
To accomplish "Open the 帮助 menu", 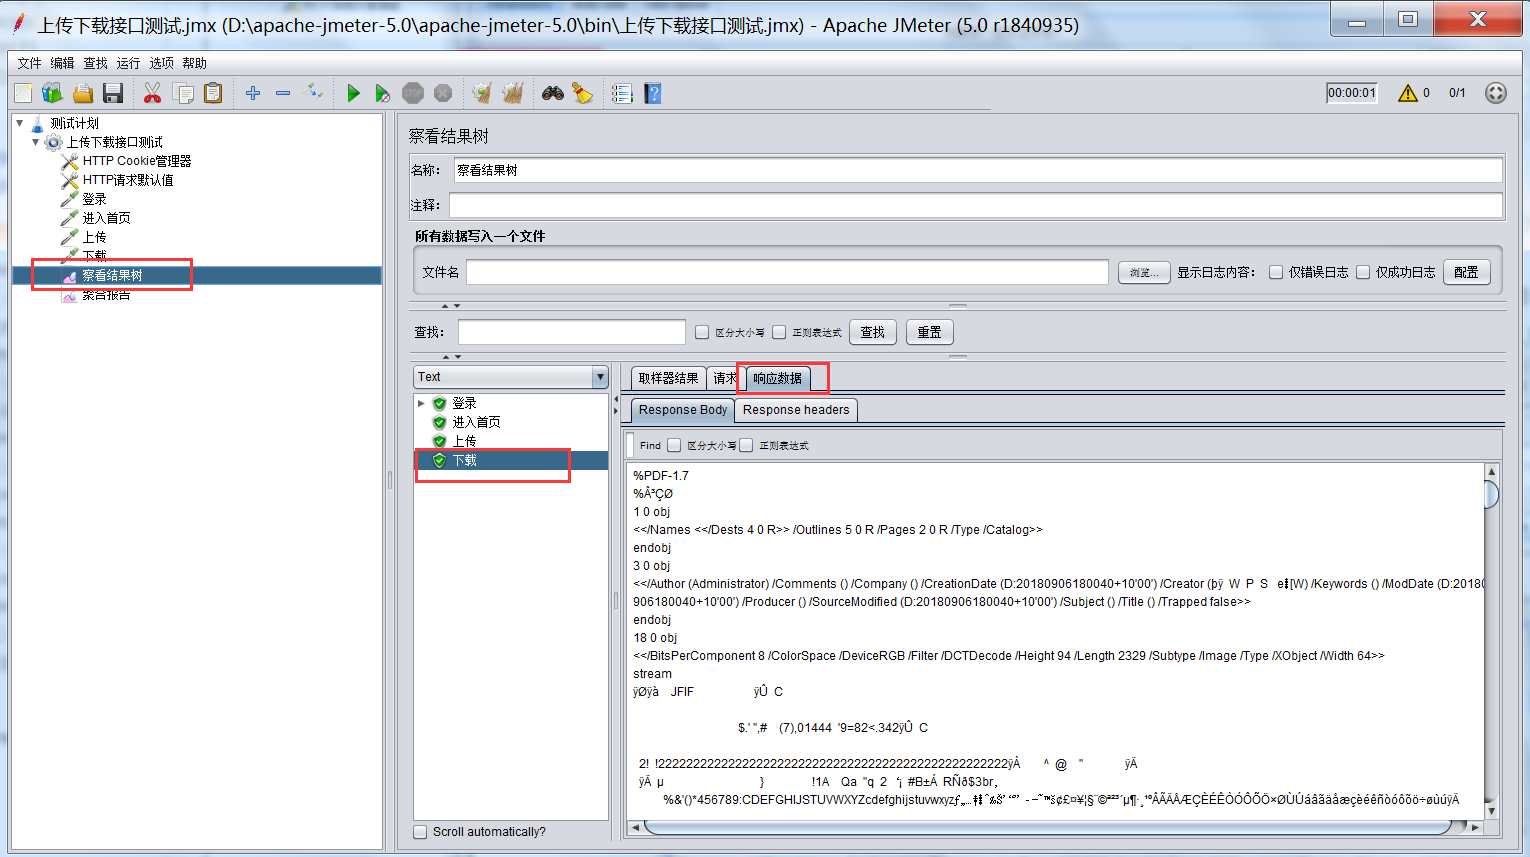I will pos(194,63).
